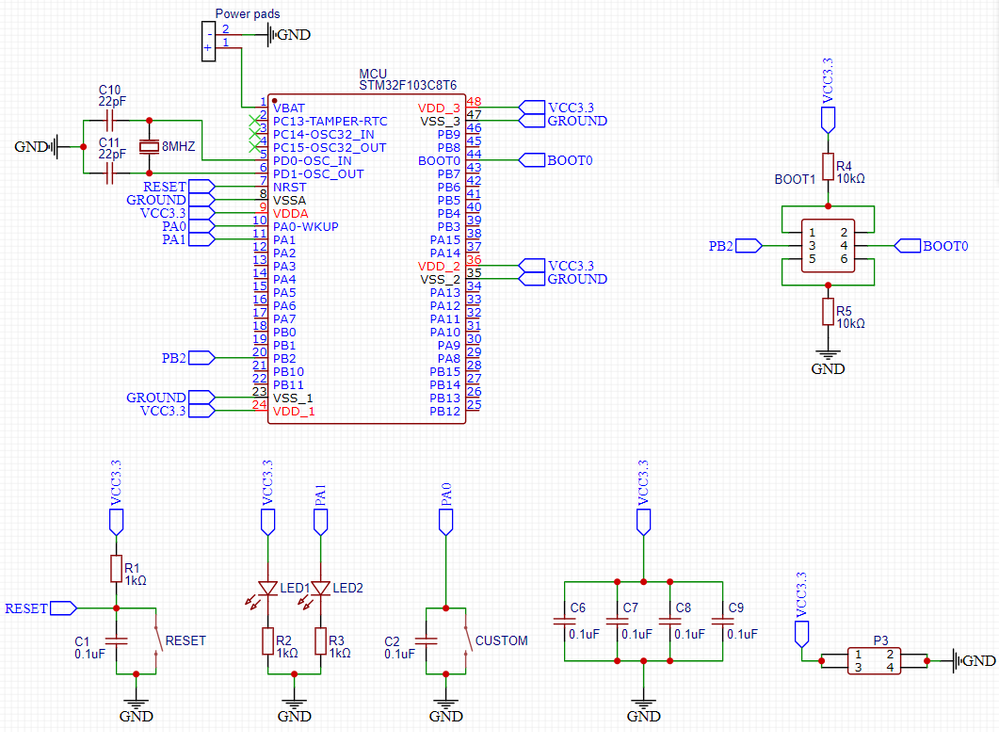Click the PA0-WKUP pin name

pos(306,227)
